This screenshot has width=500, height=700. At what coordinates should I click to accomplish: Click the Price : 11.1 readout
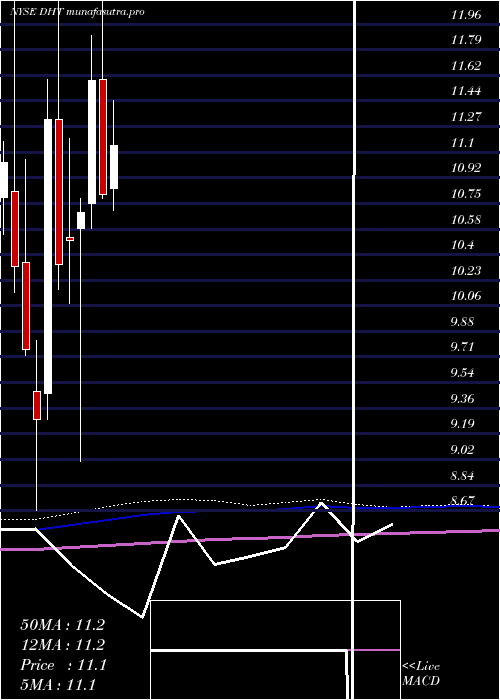click(x=63, y=665)
